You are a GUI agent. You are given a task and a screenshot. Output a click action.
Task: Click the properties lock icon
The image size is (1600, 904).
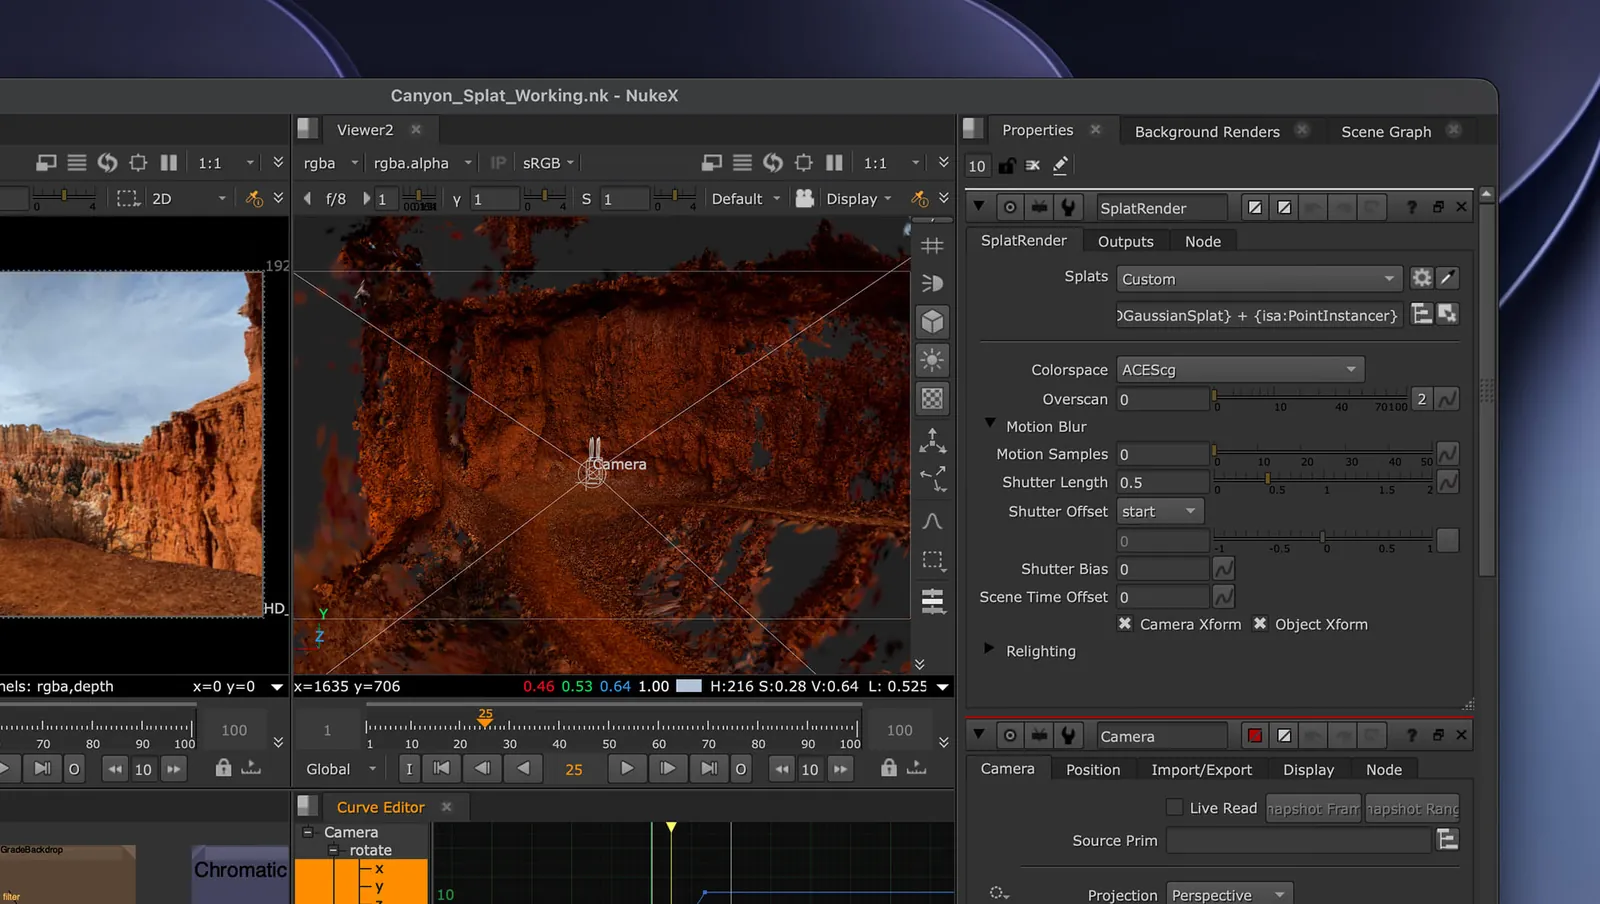point(1007,165)
